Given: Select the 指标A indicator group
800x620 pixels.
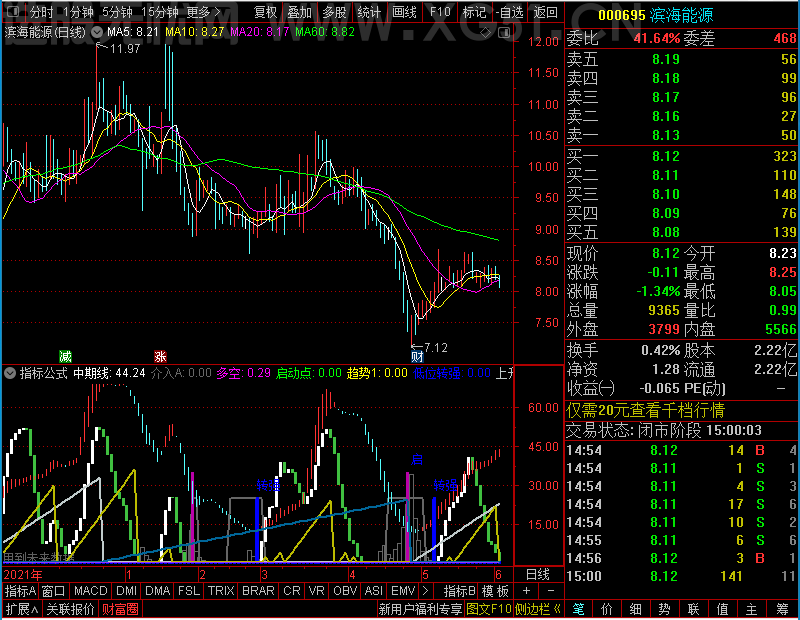Looking at the screenshot, I should coord(20,591).
